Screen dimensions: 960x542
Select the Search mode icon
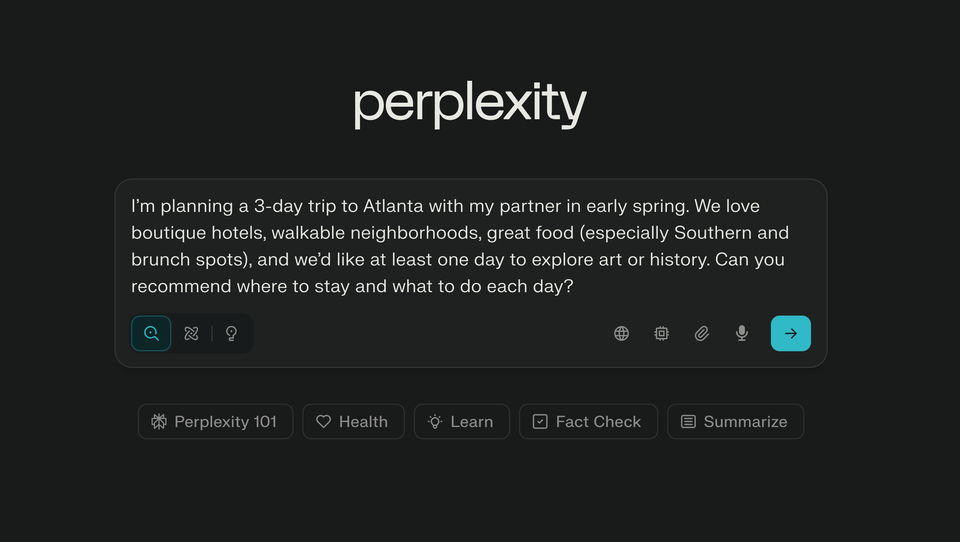[151, 334]
